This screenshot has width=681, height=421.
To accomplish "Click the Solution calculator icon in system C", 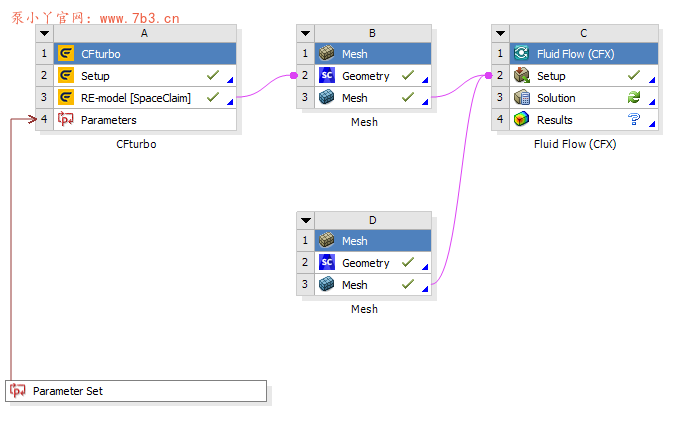I will [x=521, y=97].
